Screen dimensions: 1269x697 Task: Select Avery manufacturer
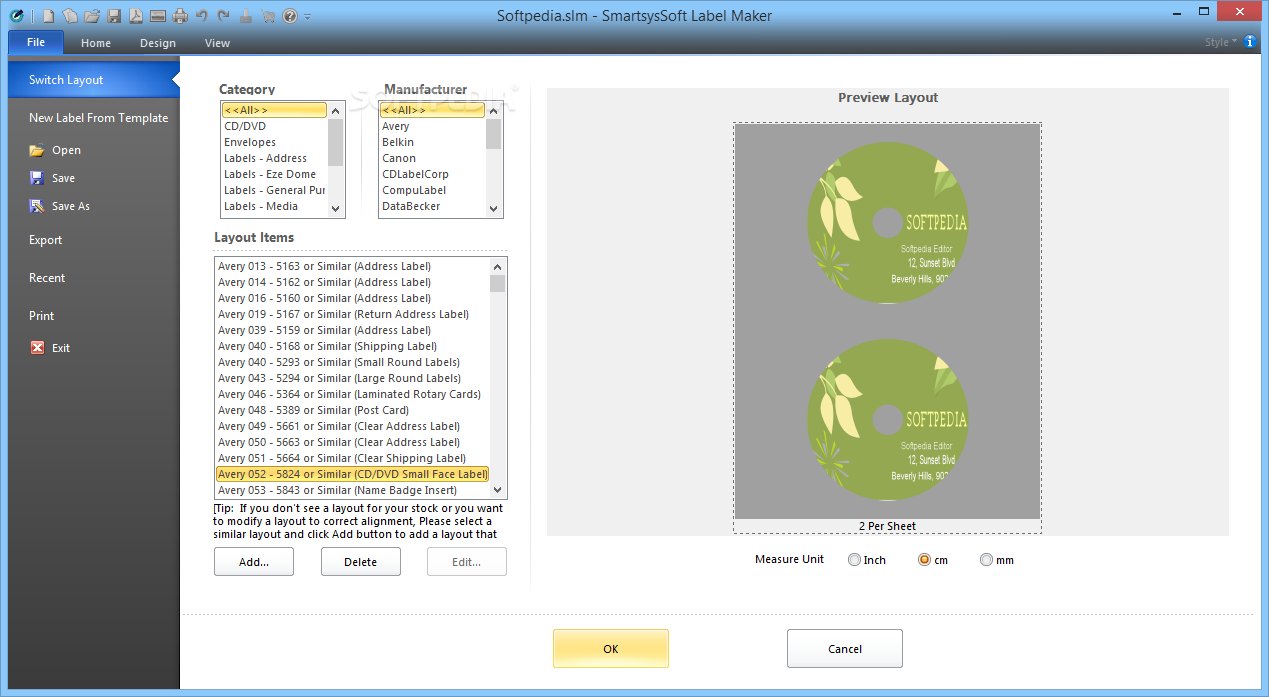396,126
